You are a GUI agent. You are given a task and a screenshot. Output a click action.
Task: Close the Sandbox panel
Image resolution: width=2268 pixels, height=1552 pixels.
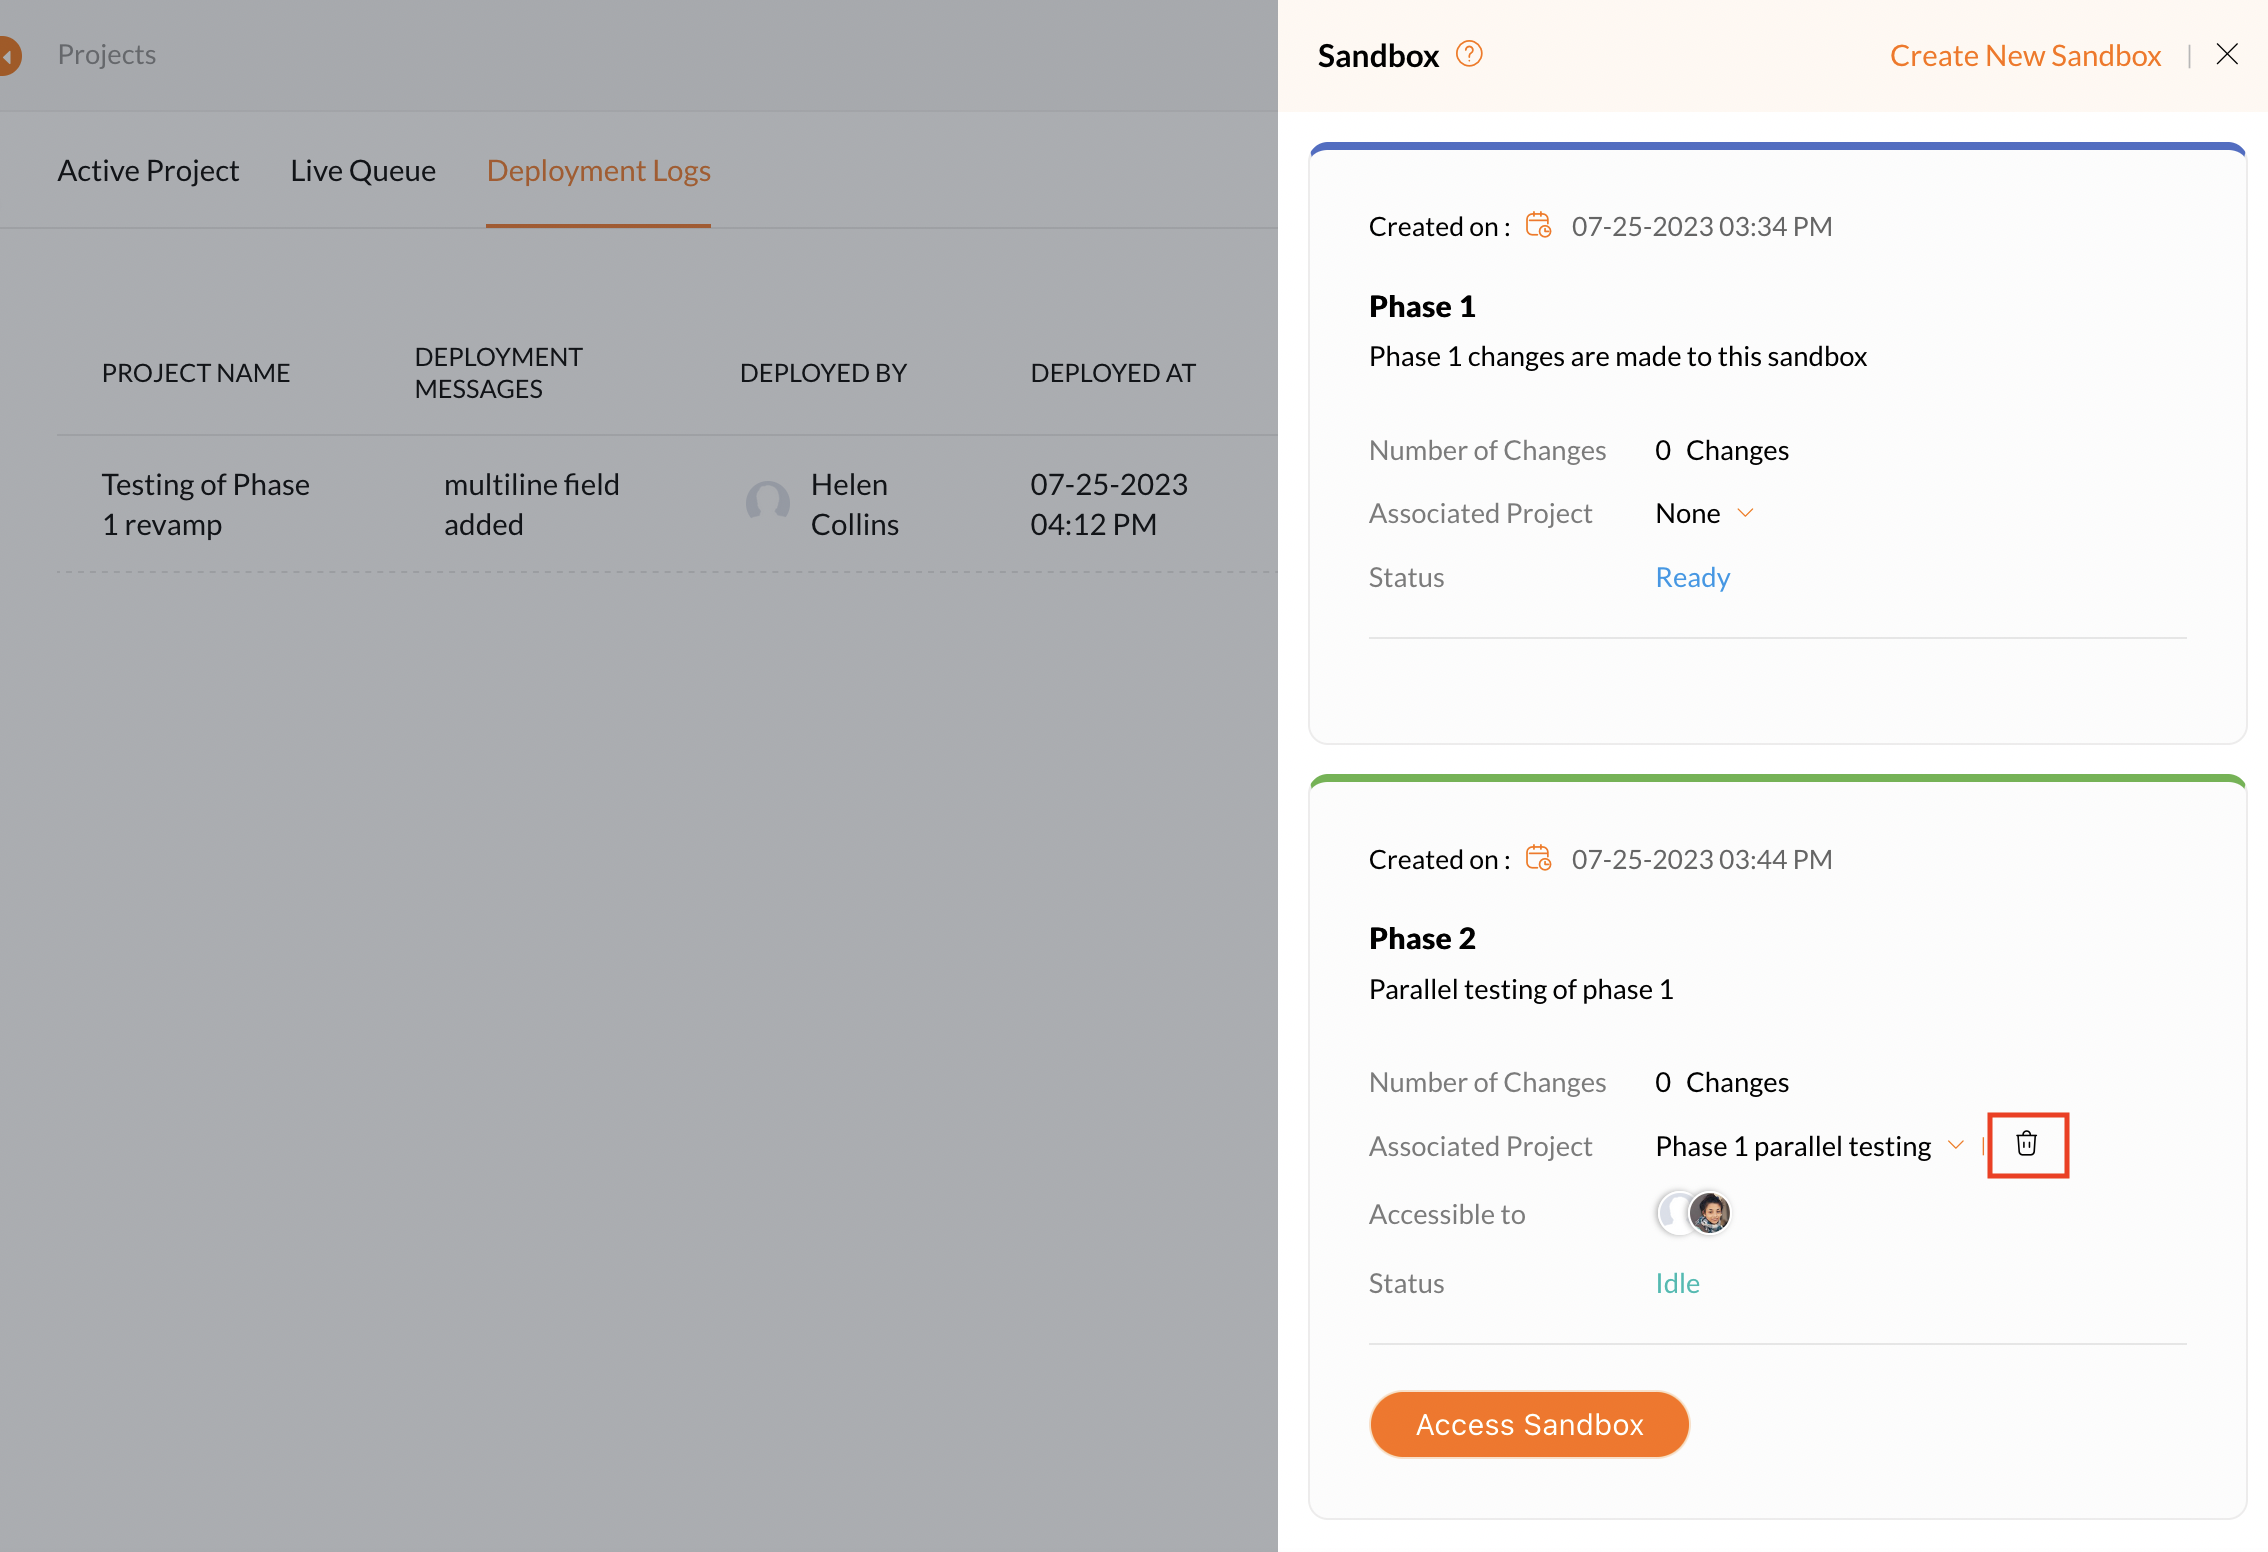[2226, 54]
